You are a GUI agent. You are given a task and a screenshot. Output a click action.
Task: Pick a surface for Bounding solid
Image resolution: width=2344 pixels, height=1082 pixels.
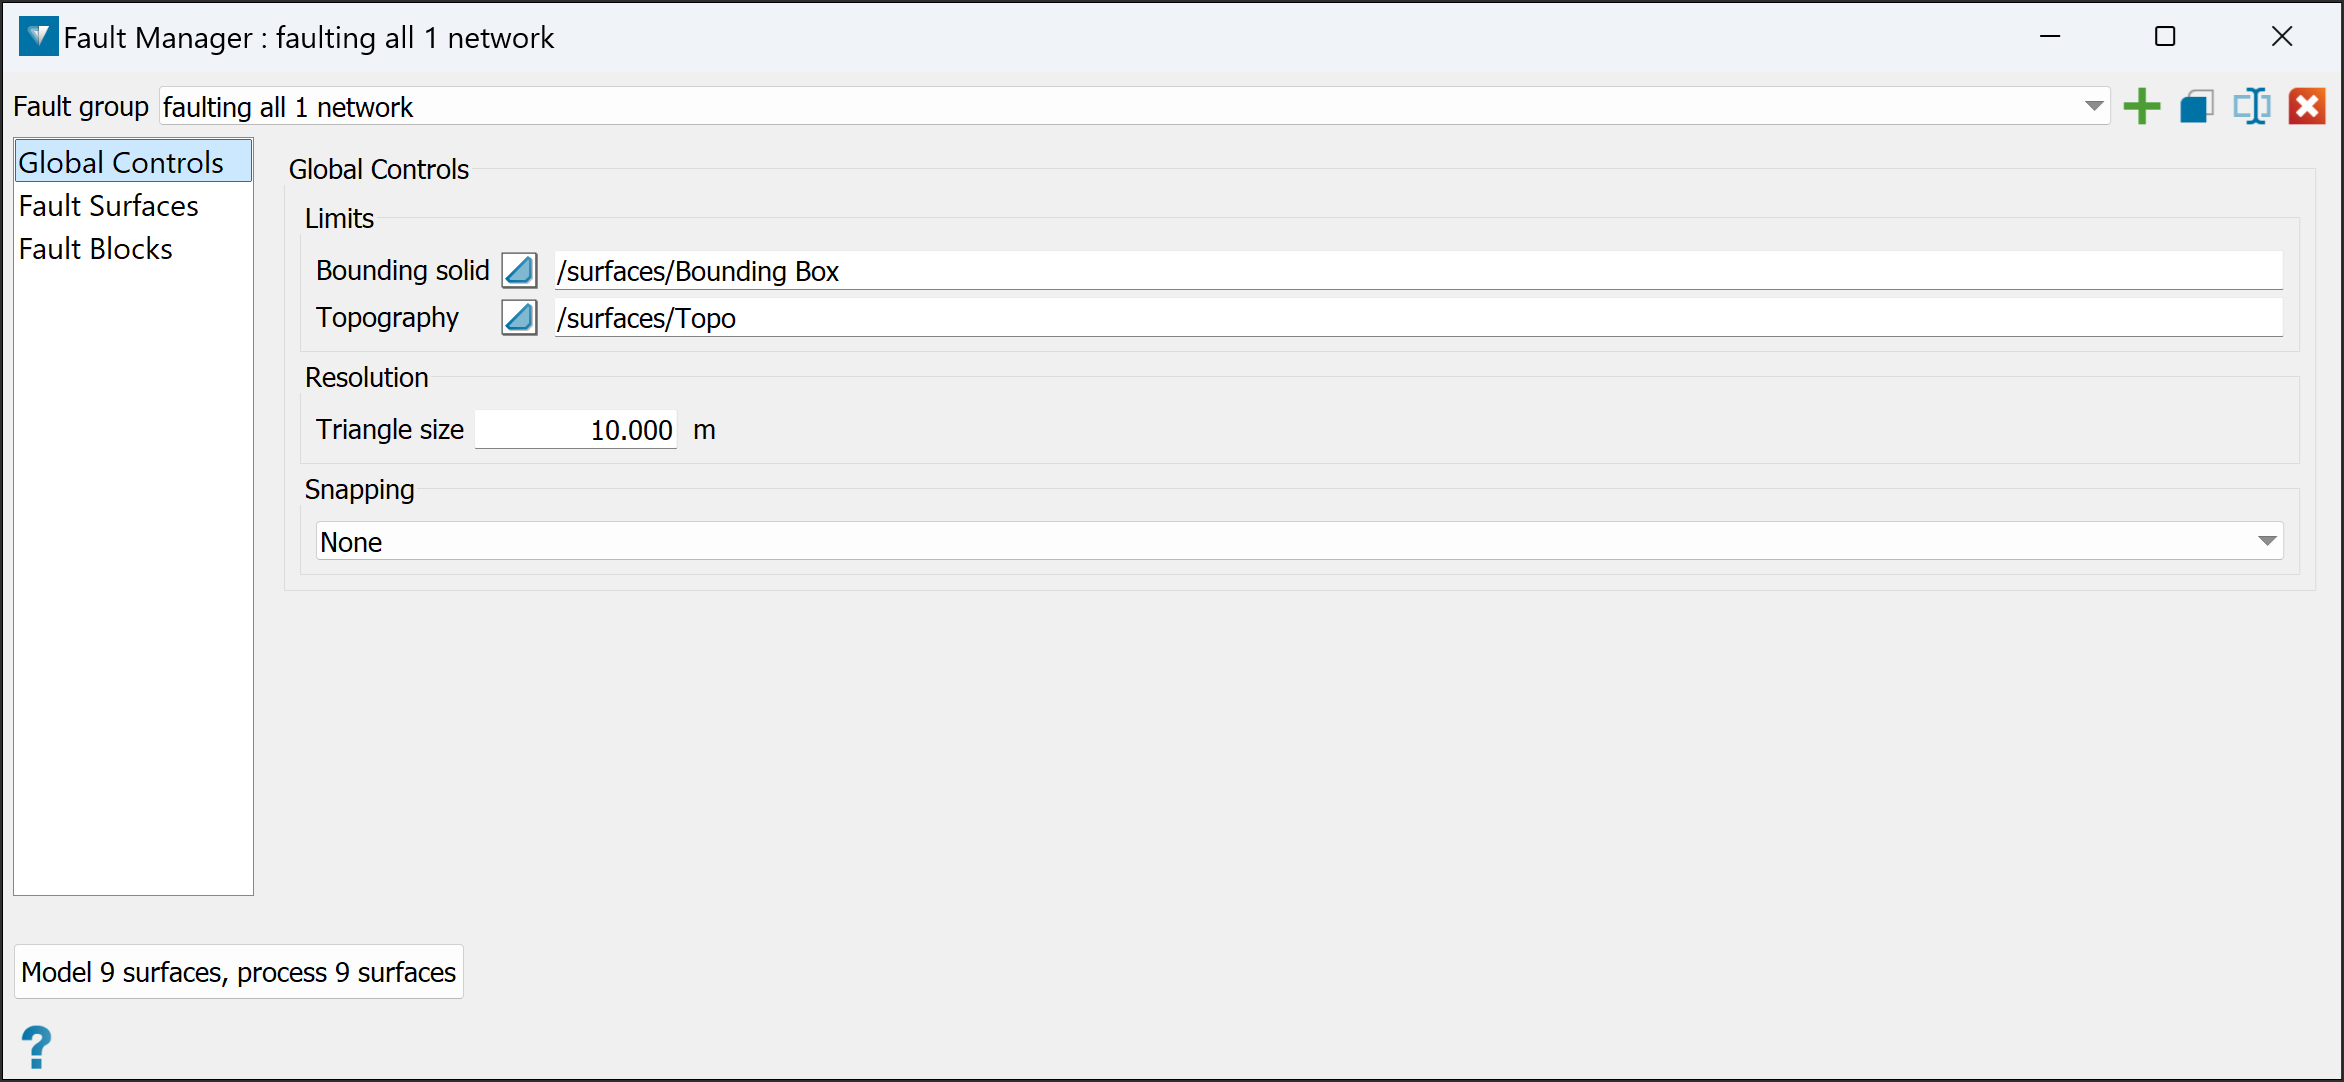[519, 271]
